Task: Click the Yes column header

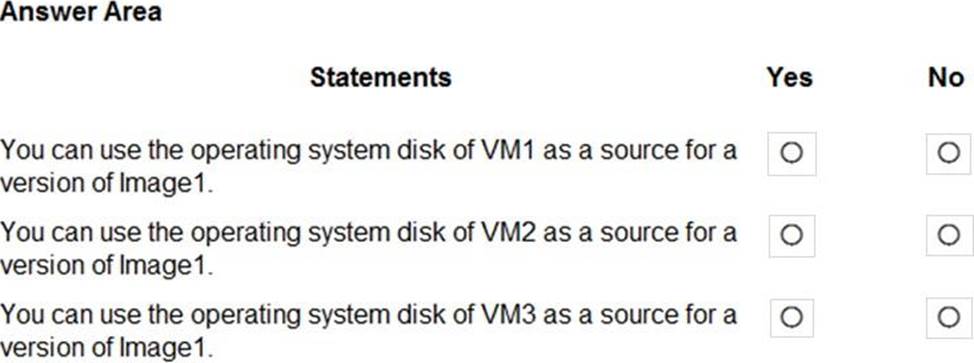Action: [x=789, y=78]
